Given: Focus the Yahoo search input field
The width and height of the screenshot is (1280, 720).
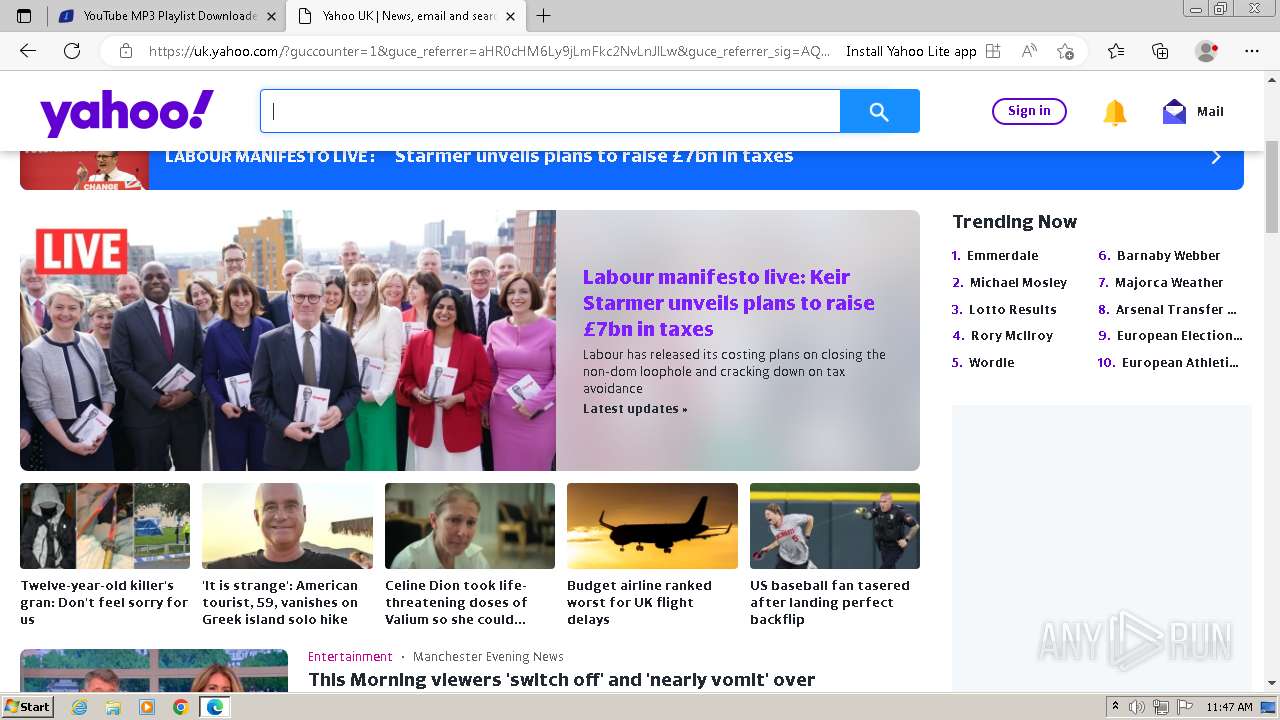Looking at the screenshot, I should tap(550, 111).
